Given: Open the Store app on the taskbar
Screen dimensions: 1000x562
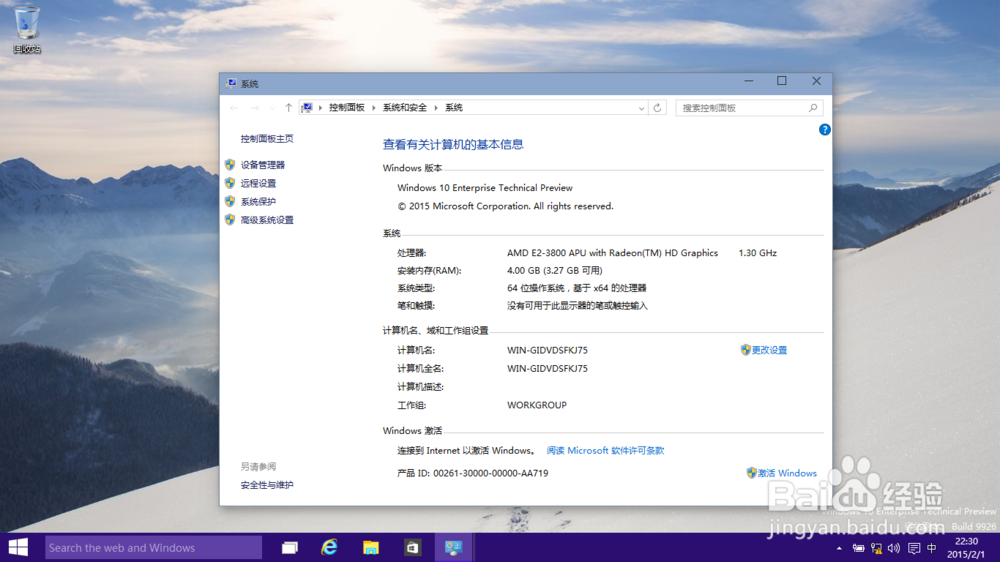Looking at the screenshot, I should tap(412, 547).
